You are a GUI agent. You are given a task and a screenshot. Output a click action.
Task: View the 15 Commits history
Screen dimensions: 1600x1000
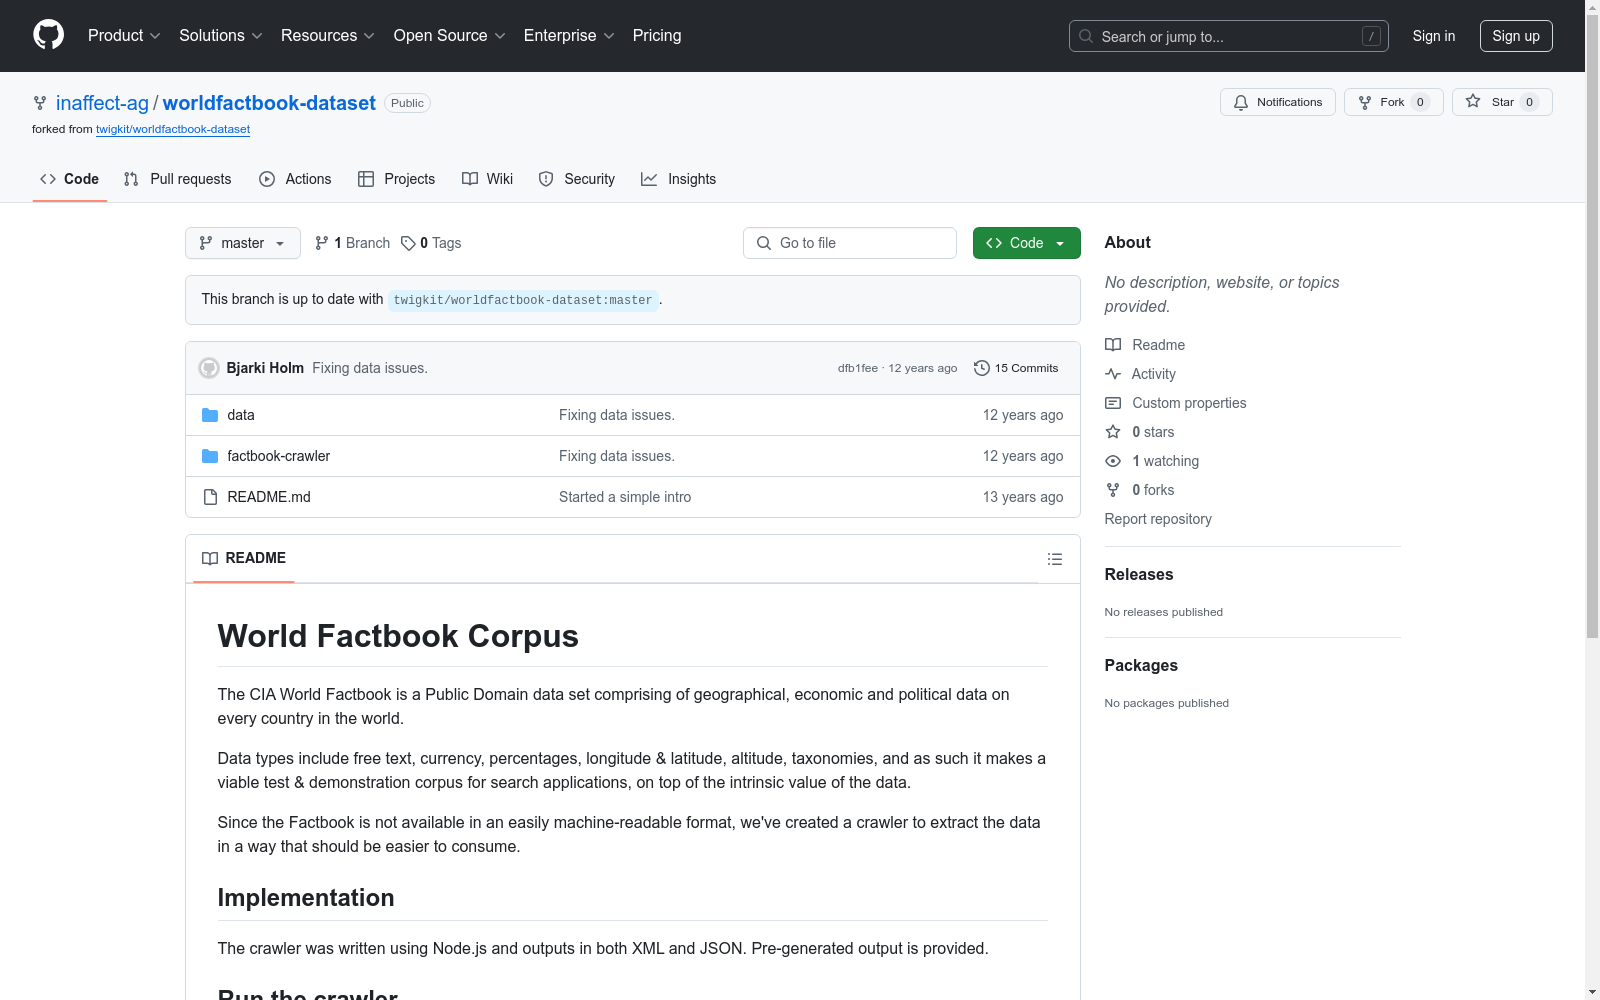(x=1016, y=368)
